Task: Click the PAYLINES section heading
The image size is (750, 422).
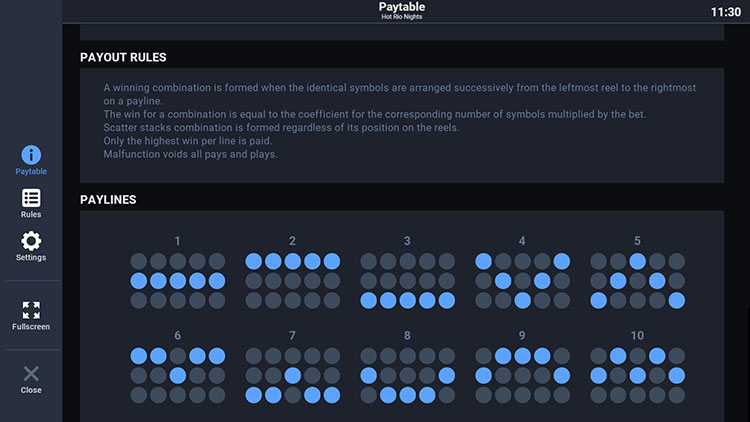Action: click(108, 200)
